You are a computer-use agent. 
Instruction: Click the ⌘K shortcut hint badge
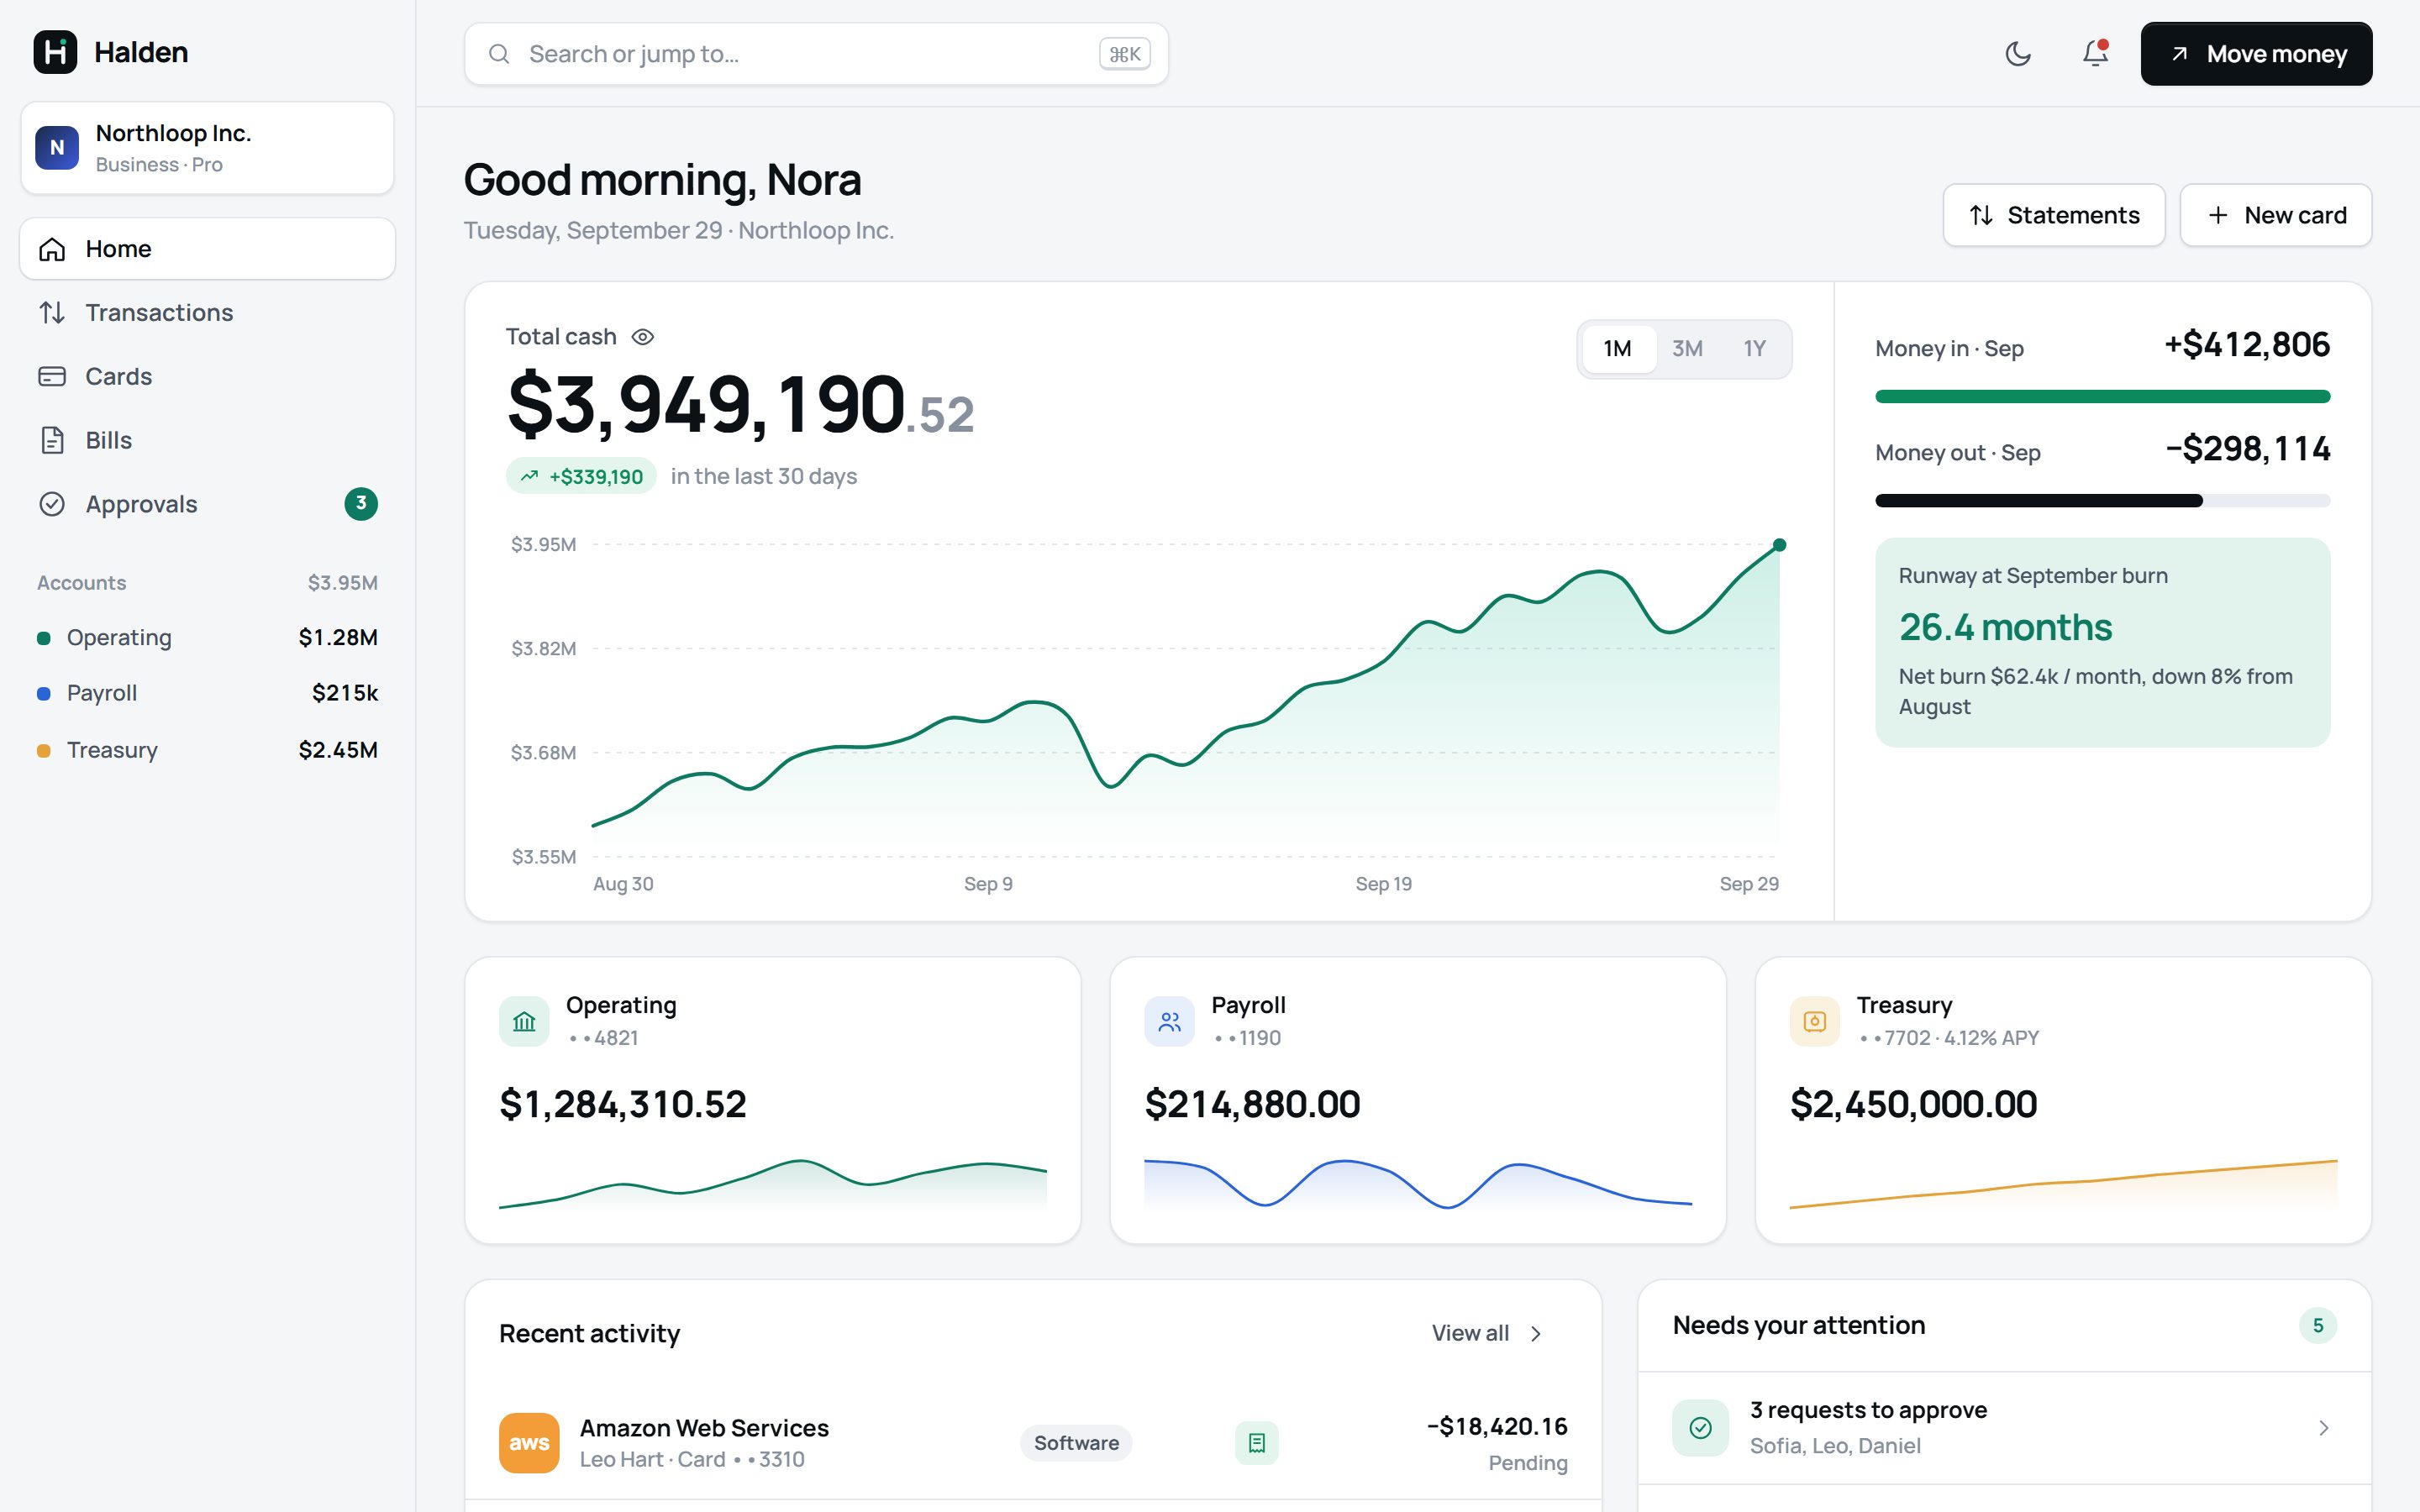tap(1125, 54)
